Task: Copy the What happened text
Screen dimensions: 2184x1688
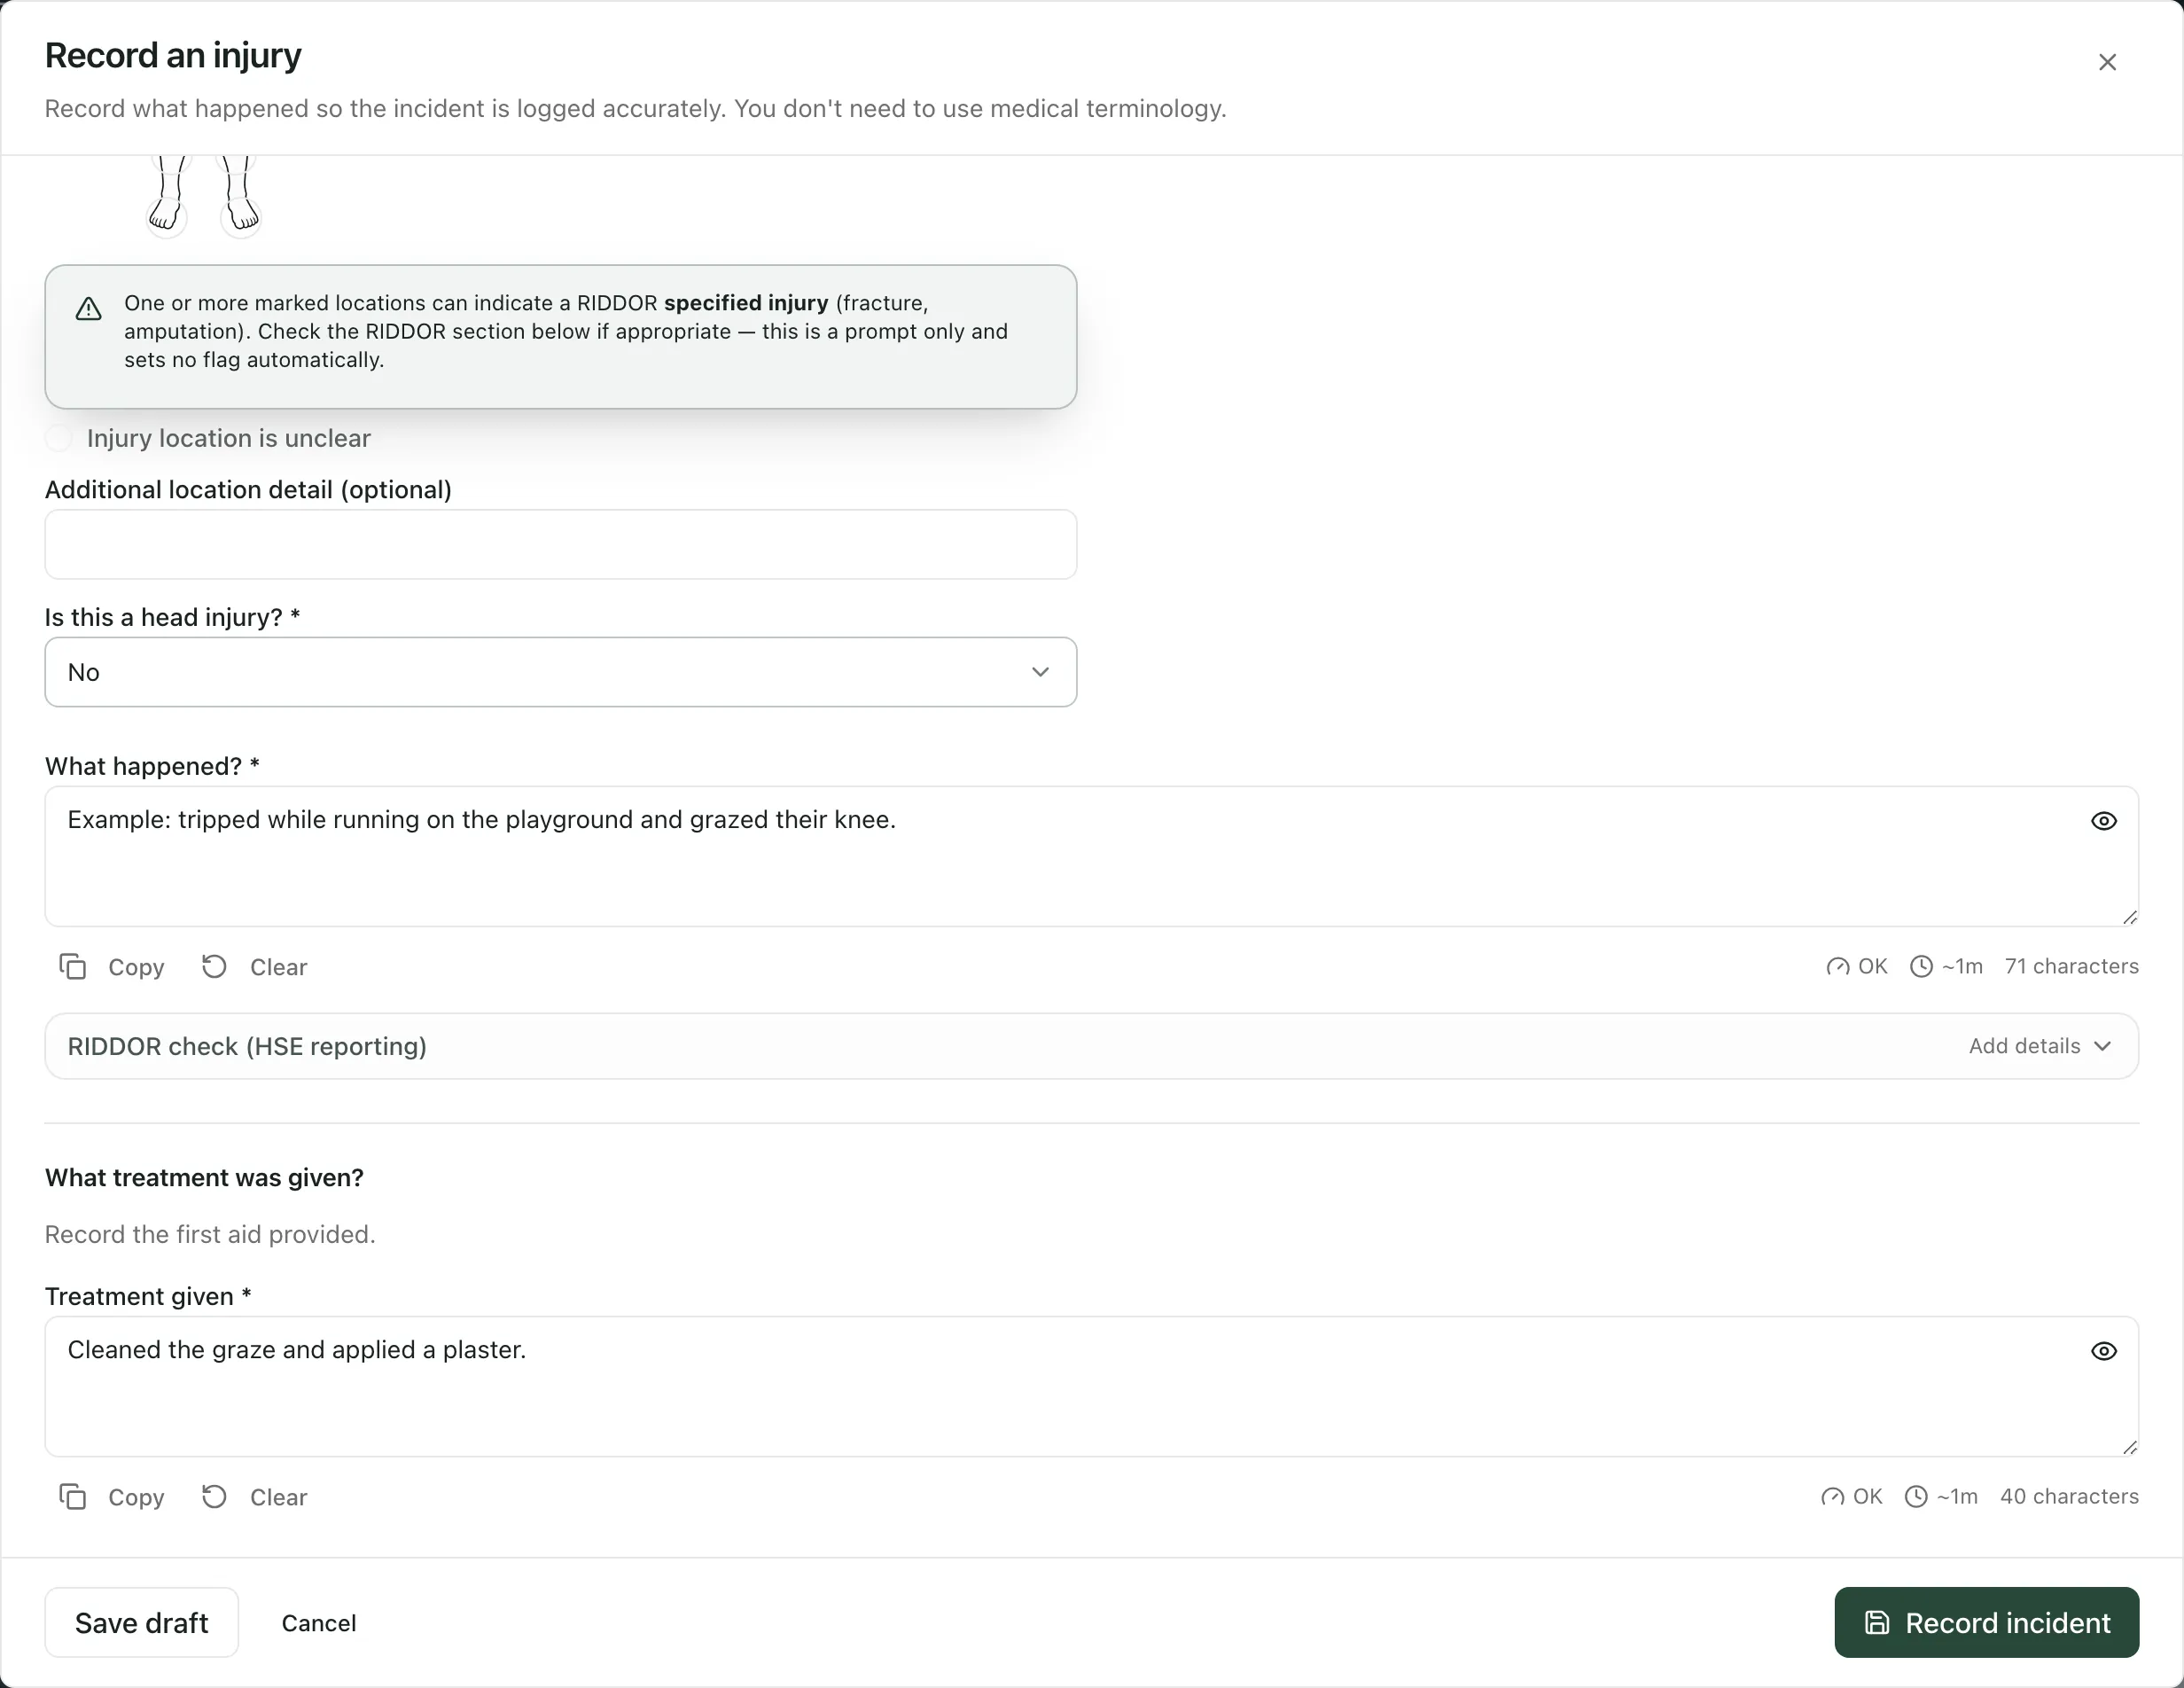Action: tap(112, 967)
